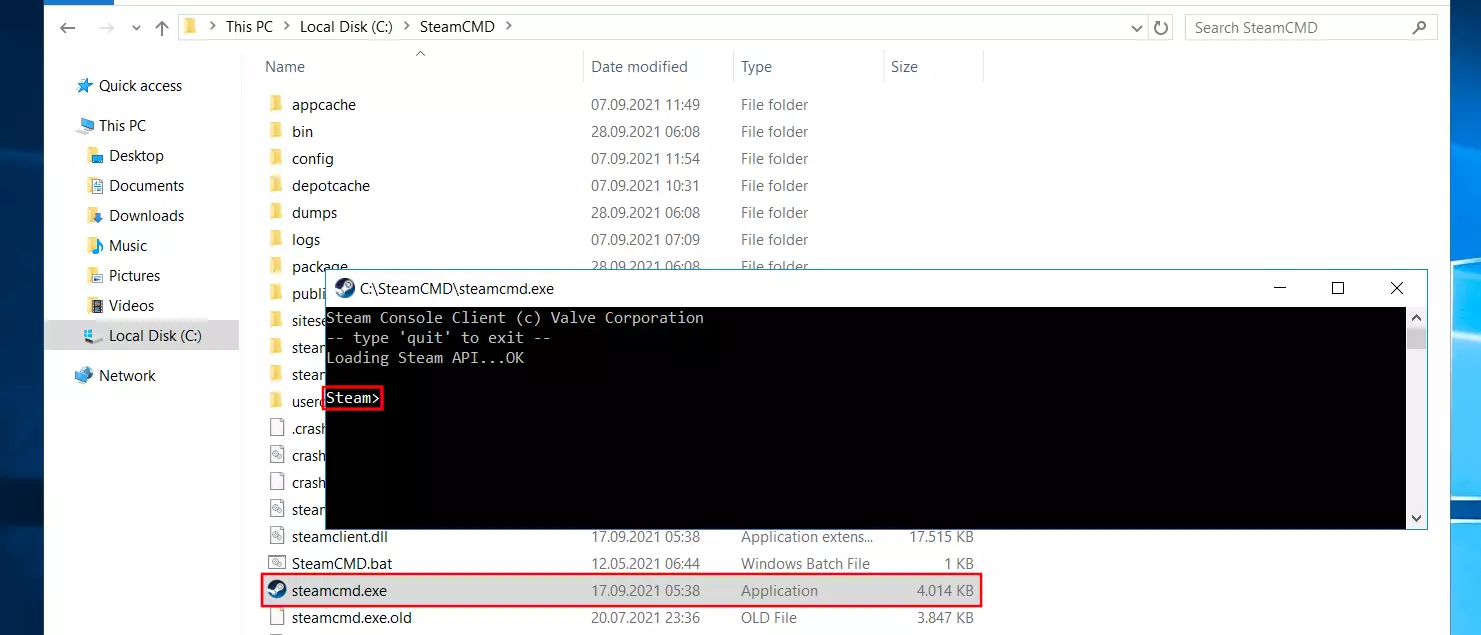
Task: Expand the chevron after This PC breadcrumb
Action: click(286, 27)
